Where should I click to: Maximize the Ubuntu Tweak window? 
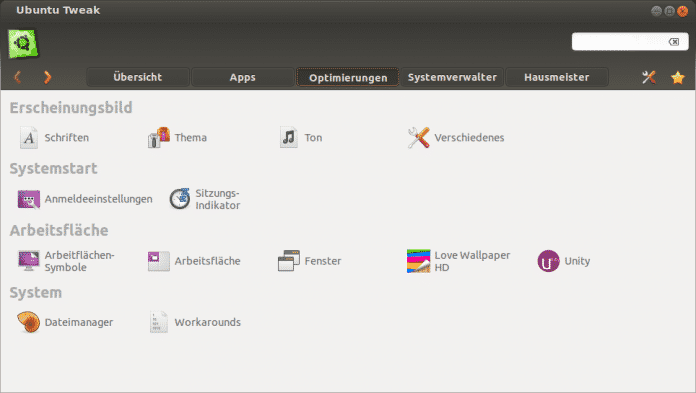tap(670, 11)
